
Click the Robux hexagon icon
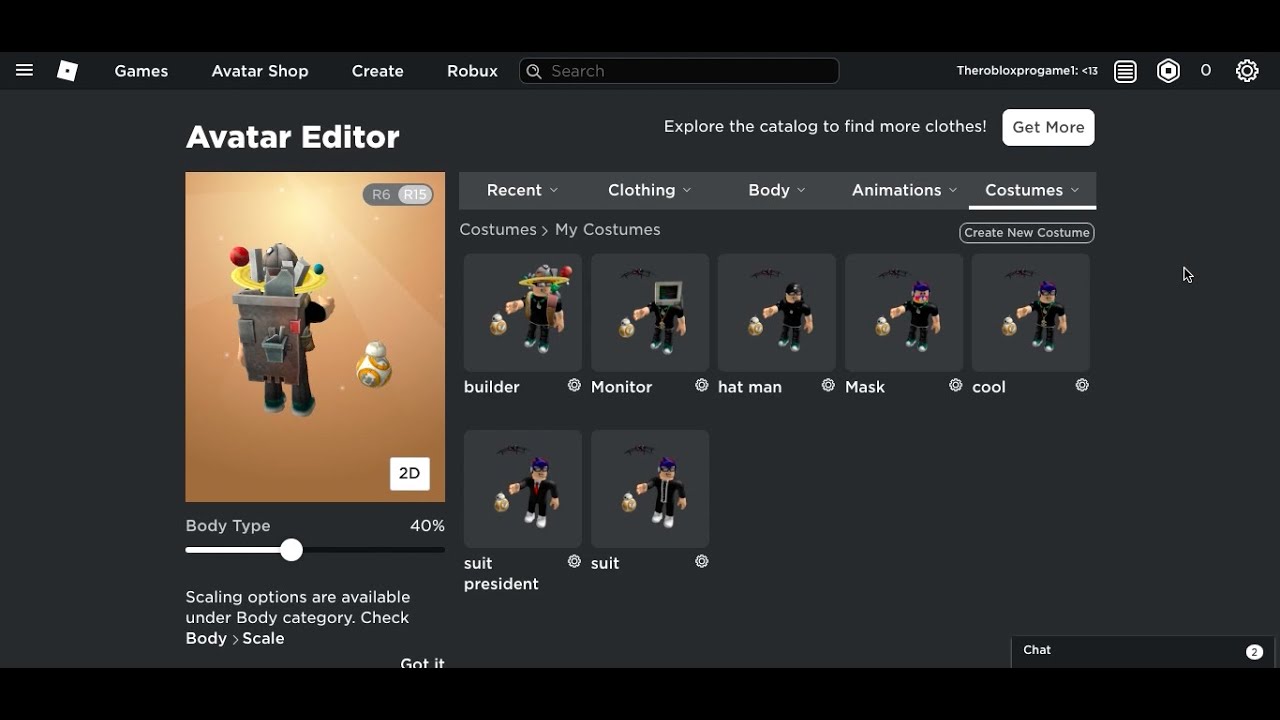click(x=1168, y=71)
